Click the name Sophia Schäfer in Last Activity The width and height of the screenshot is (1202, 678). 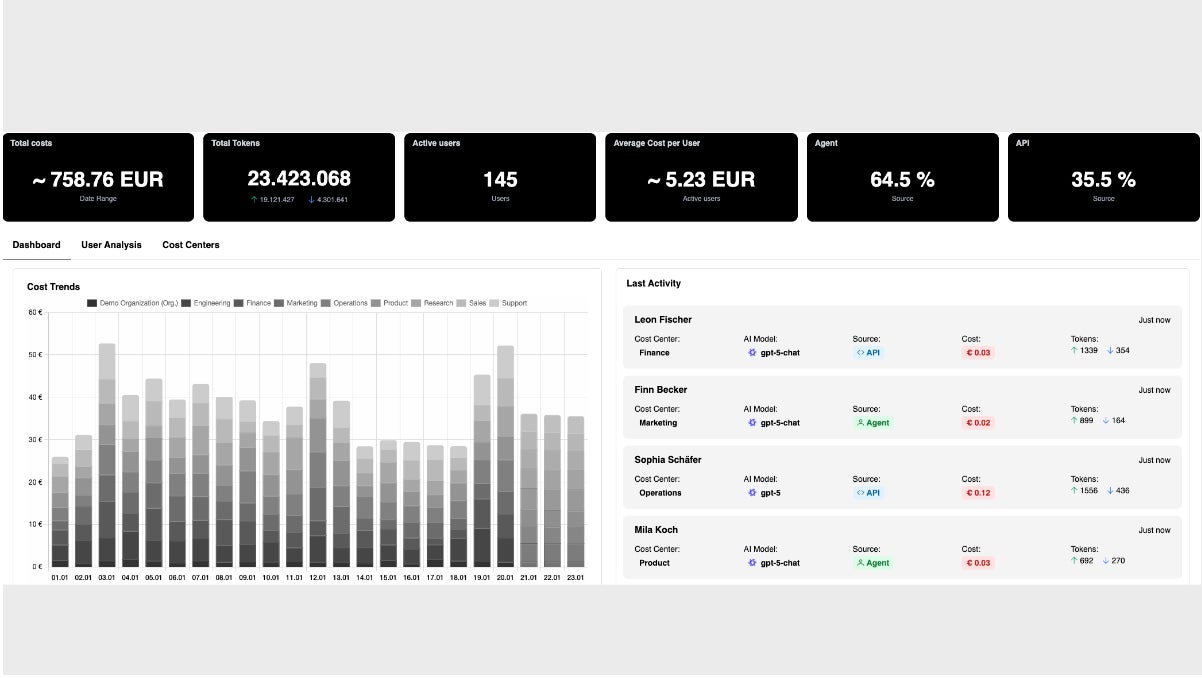(668, 460)
